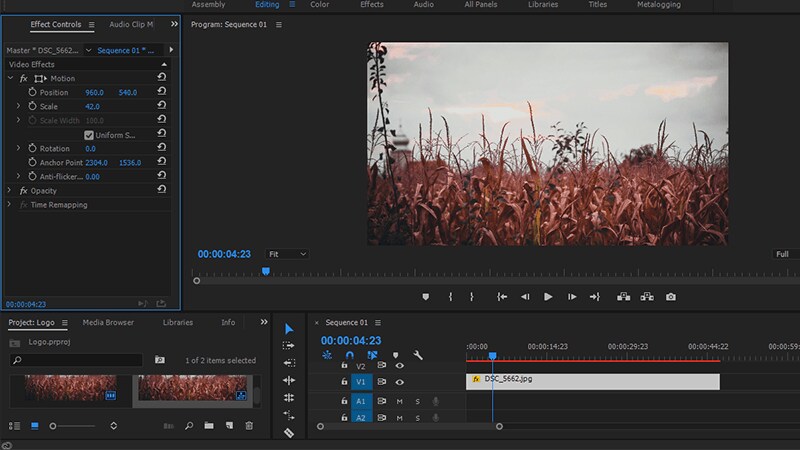This screenshot has width=800, height=450.
Task: Click the Export Frame camera icon
Action: [671, 297]
